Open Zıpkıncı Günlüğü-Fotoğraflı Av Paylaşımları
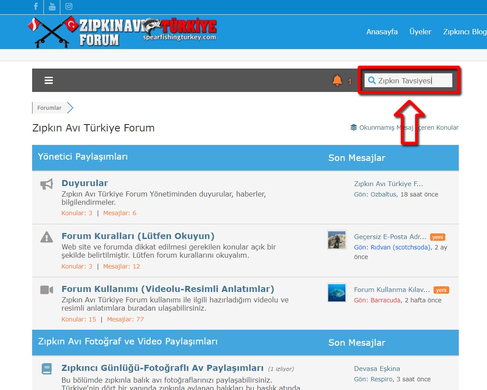Viewport: 487px width, 390px height. (162, 368)
